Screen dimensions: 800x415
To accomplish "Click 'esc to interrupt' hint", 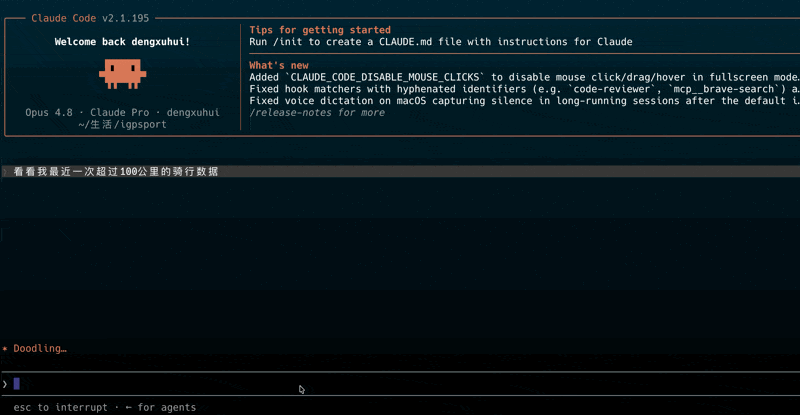I will point(61,407).
